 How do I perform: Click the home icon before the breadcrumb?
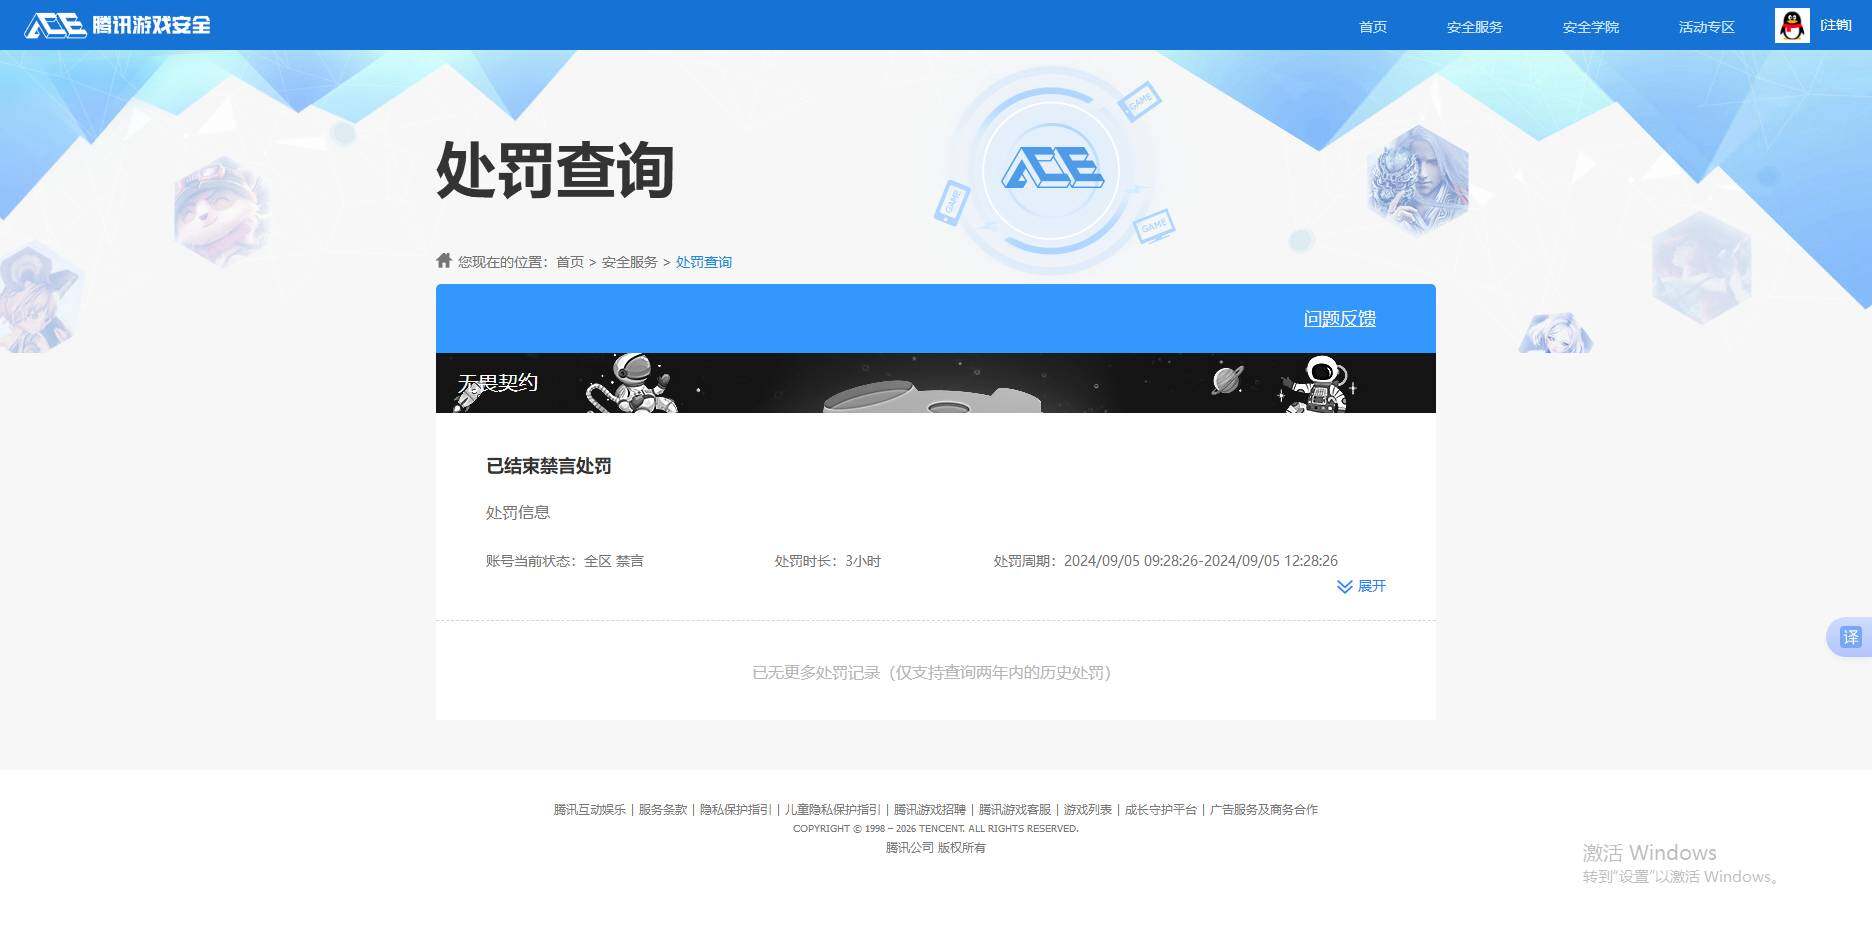pos(443,260)
